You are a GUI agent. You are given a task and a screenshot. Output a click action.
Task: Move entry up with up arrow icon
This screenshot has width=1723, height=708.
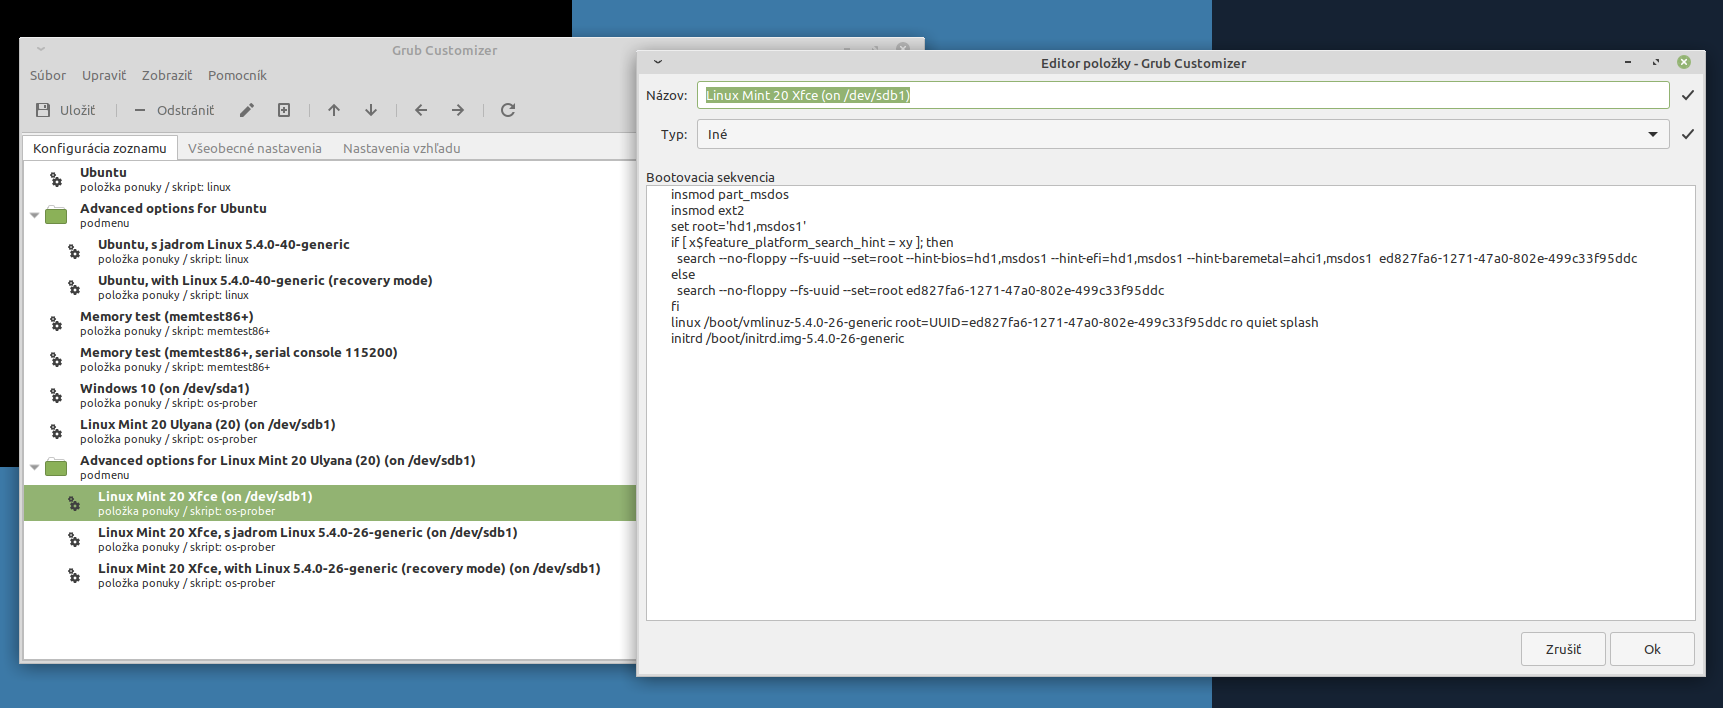[x=334, y=110]
